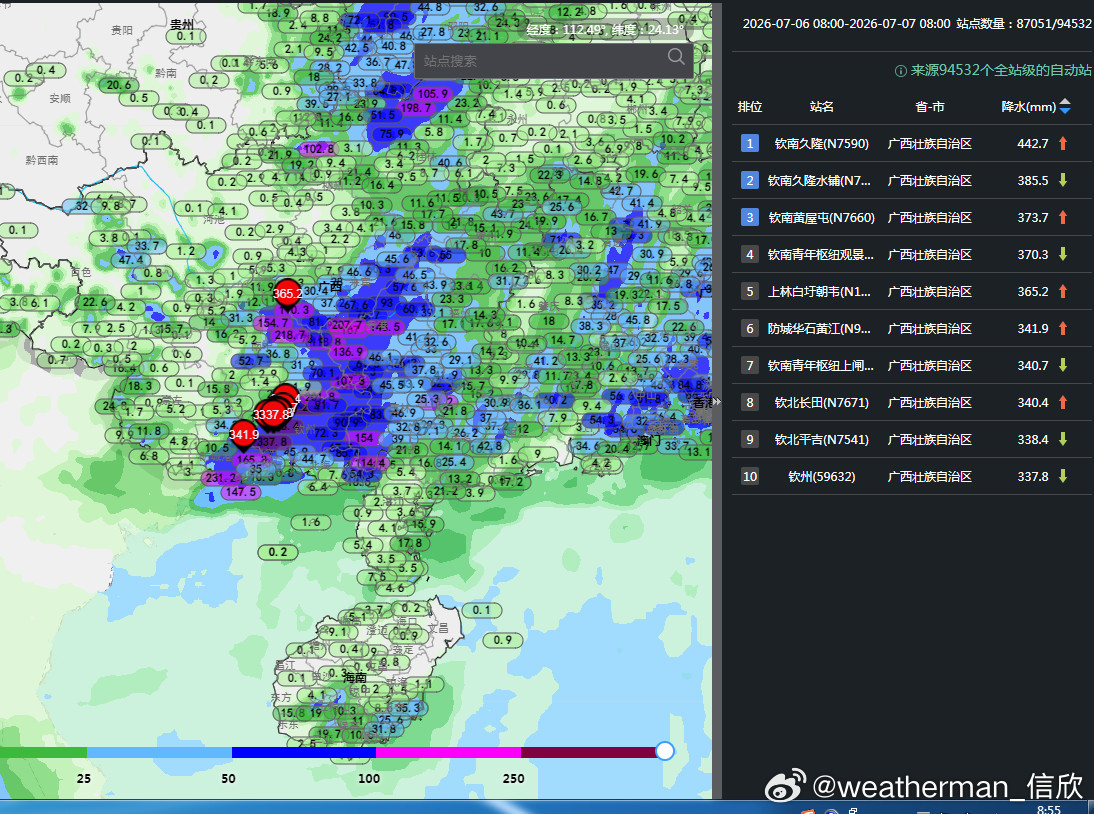Focus the 站点搜索 search field
1094x814 pixels.
553,61
